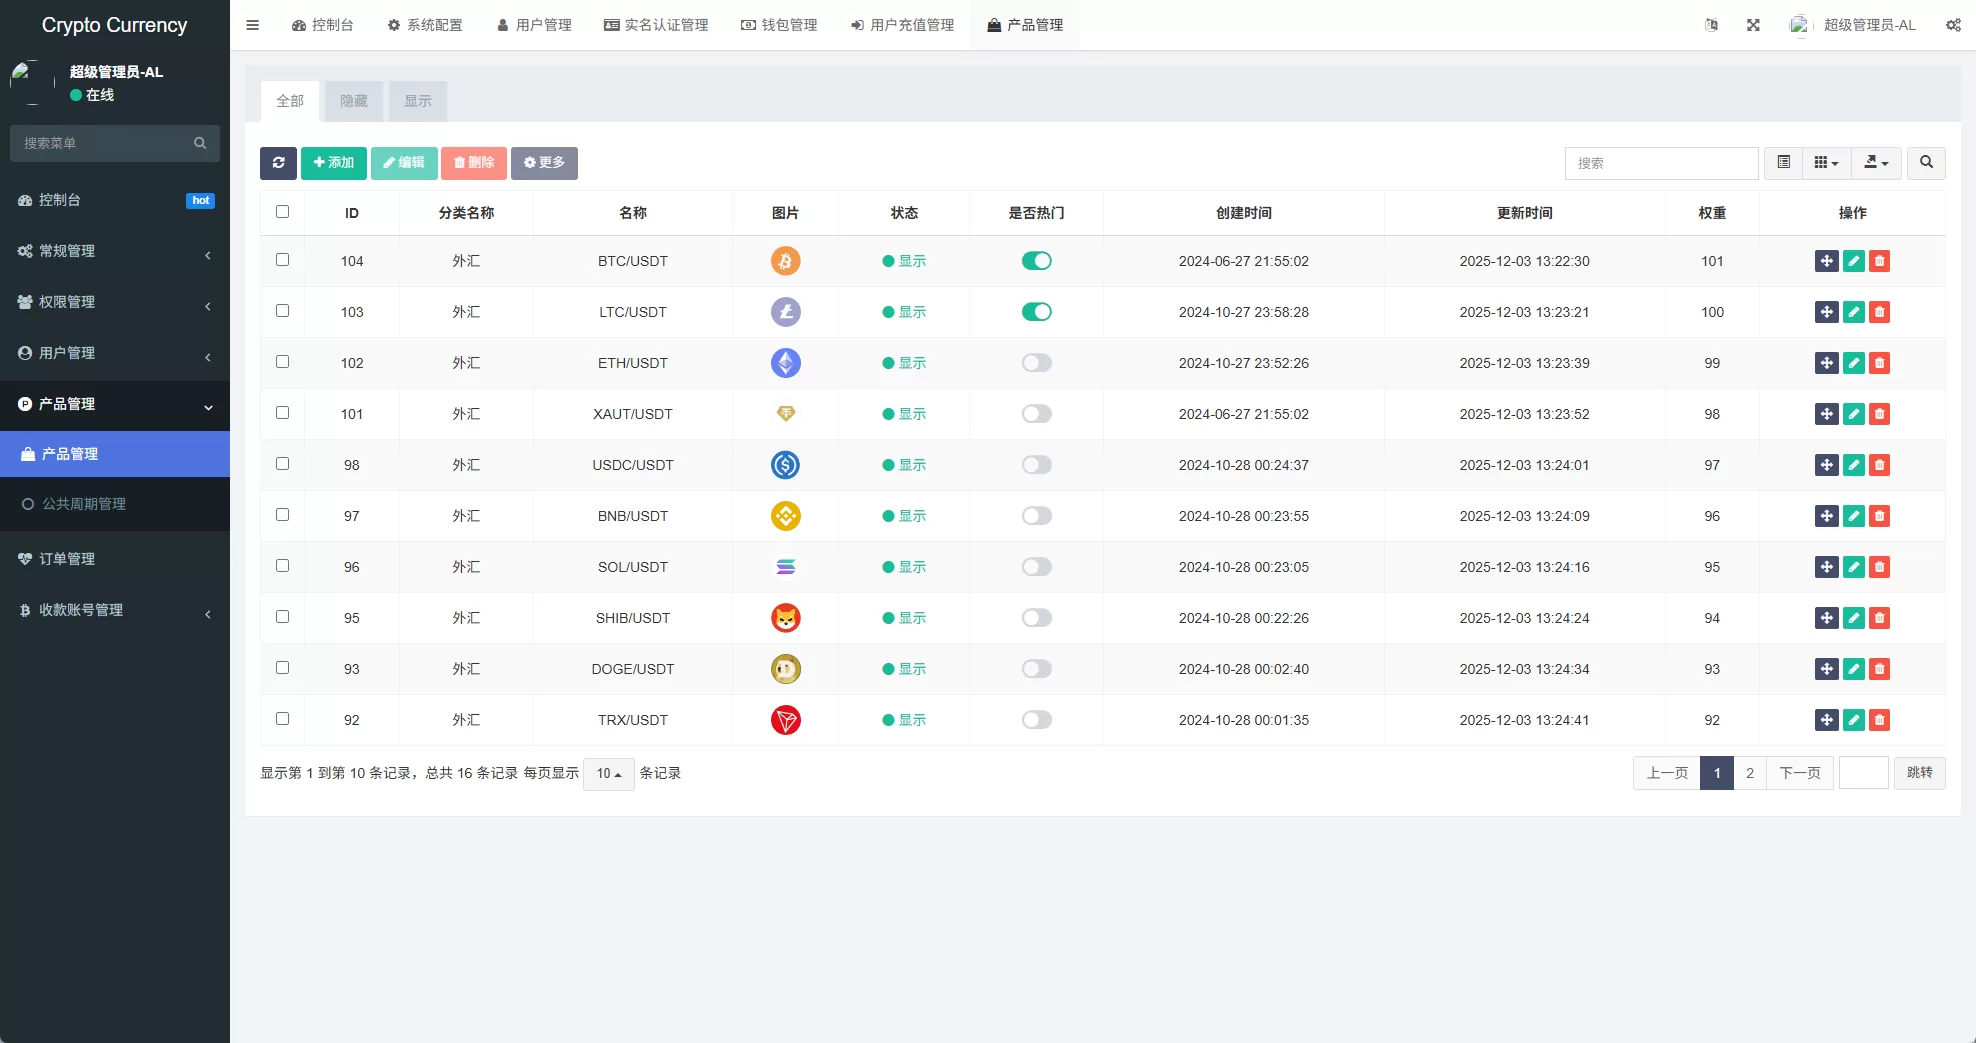Click the fullscreen icon in the top bar
Image resolution: width=1976 pixels, height=1043 pixels.
pyautogui.click(x=1753, y=25)
